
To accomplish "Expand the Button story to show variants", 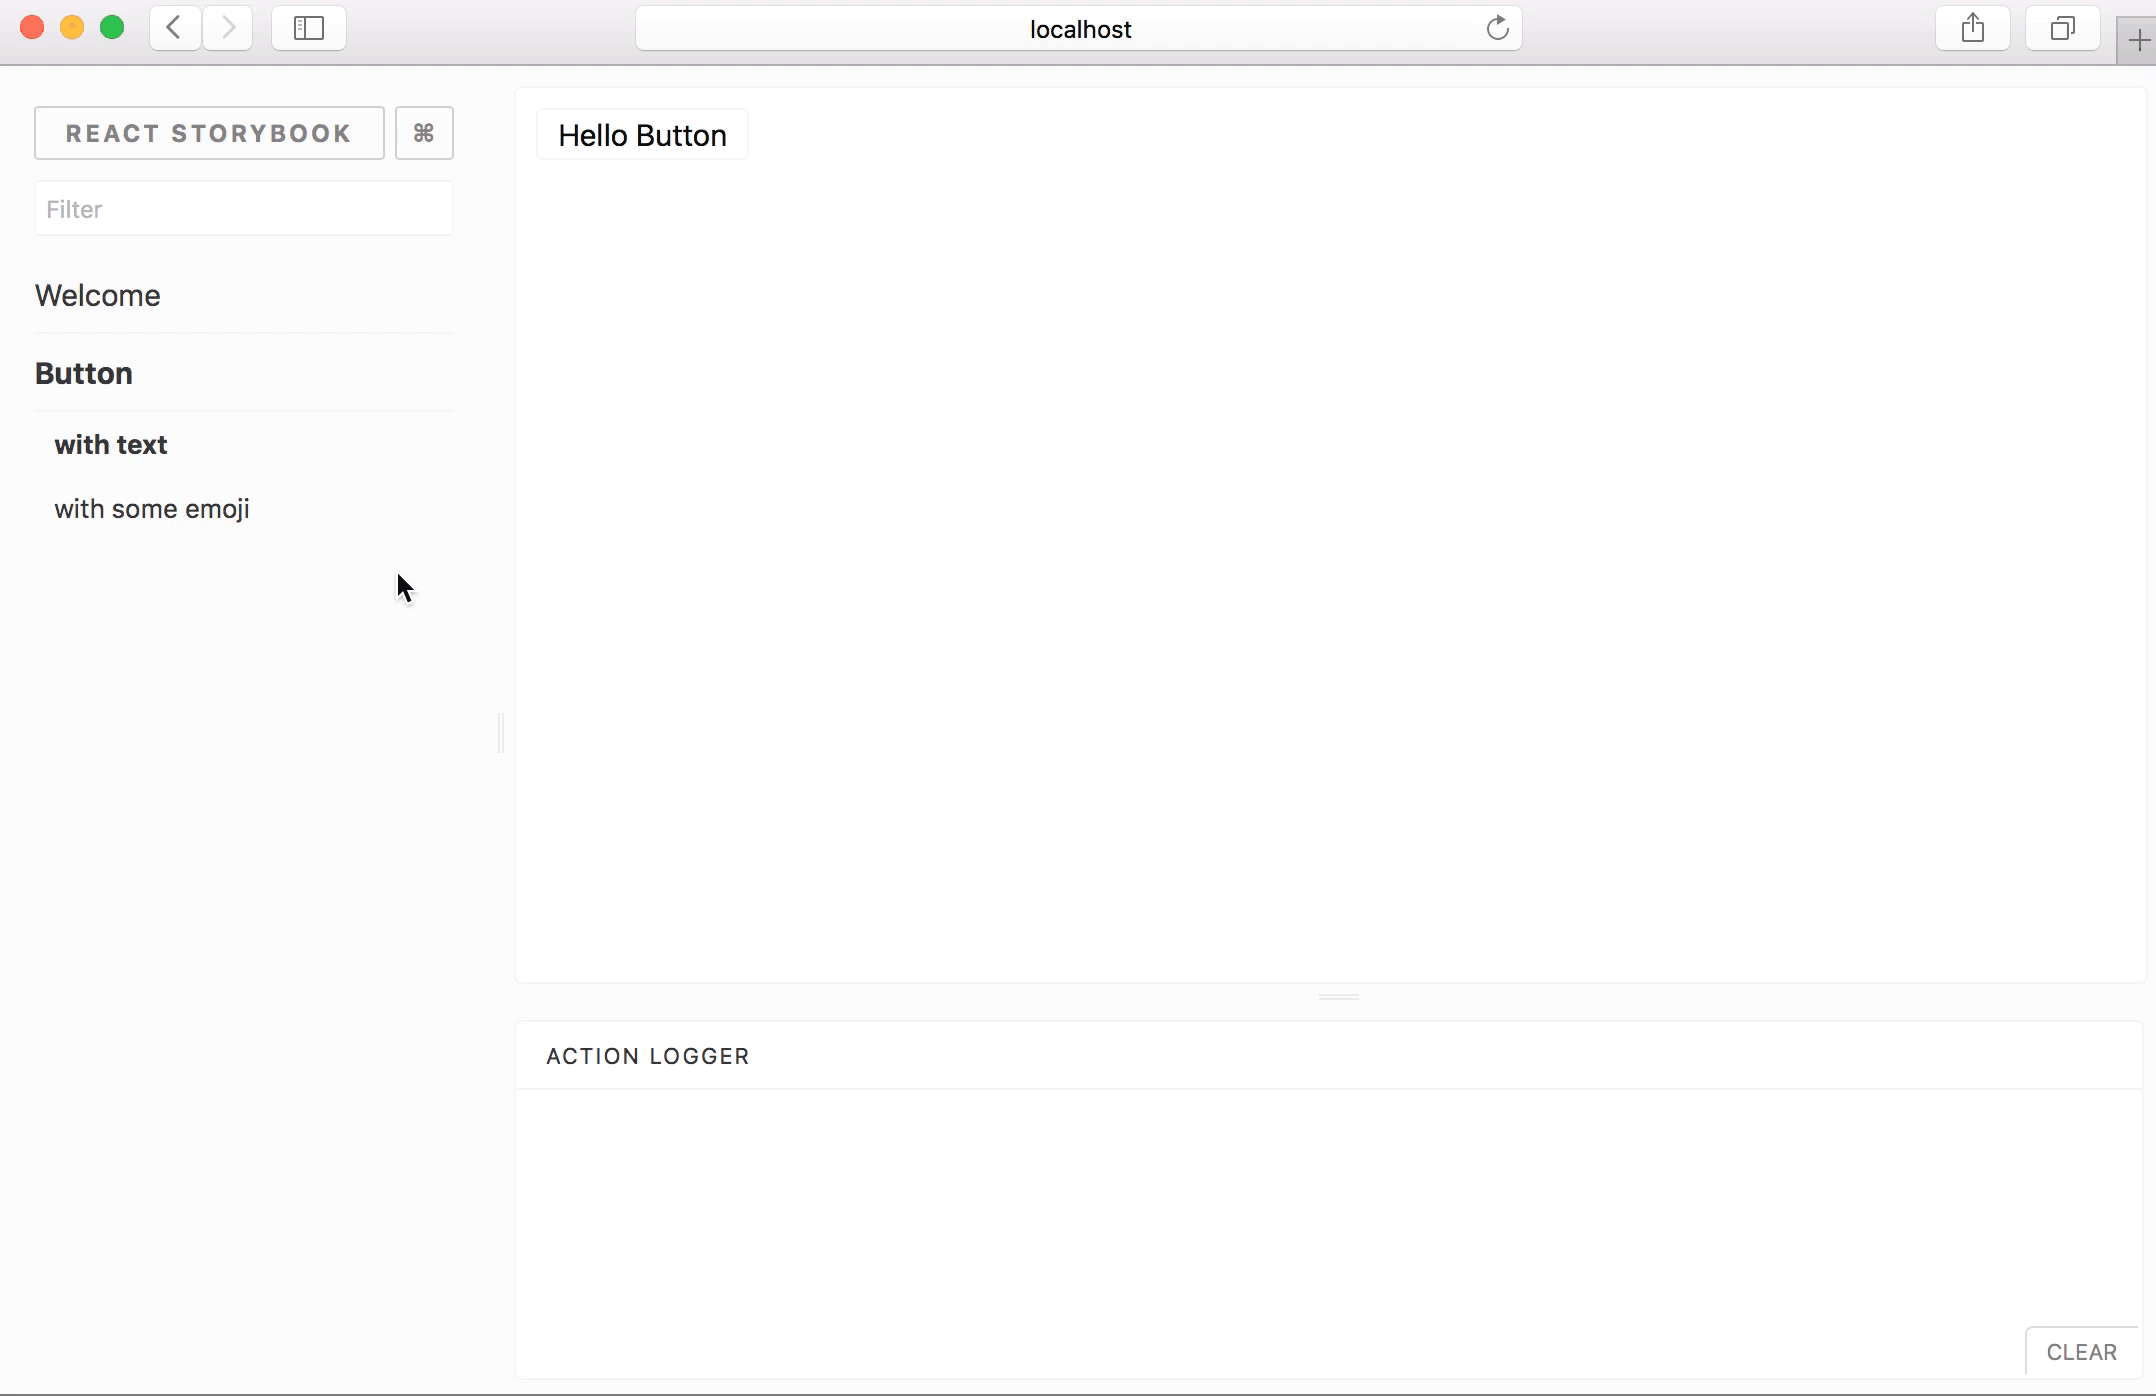I will (x=83, y=373).
